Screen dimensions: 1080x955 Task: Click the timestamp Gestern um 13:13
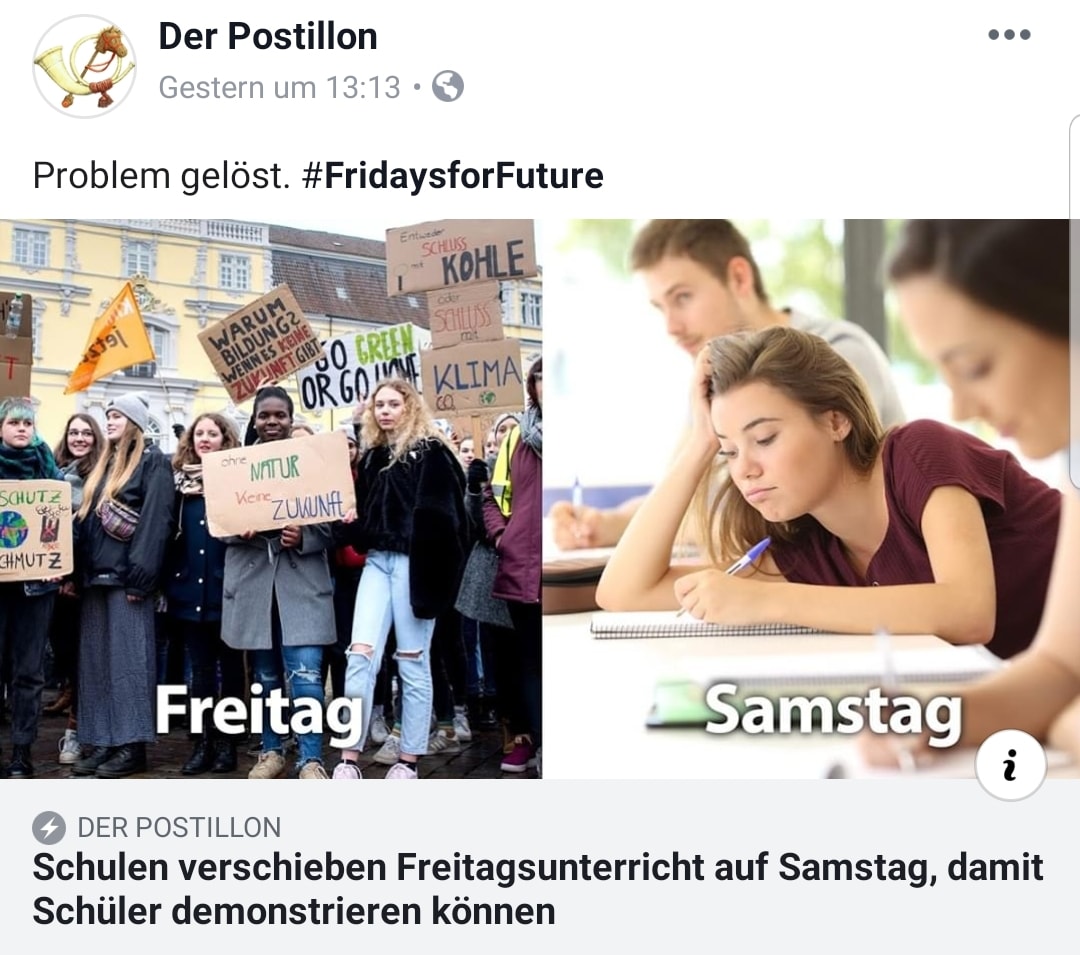click(279, 88)
